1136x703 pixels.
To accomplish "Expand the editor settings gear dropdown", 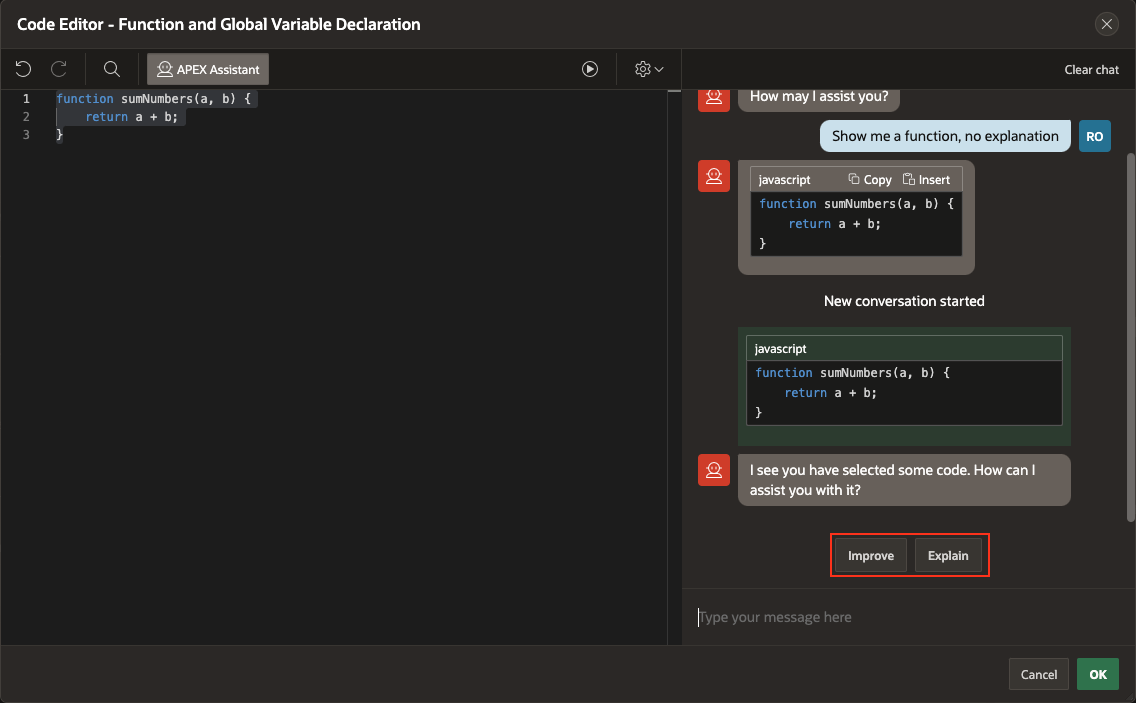I will 649,69.
